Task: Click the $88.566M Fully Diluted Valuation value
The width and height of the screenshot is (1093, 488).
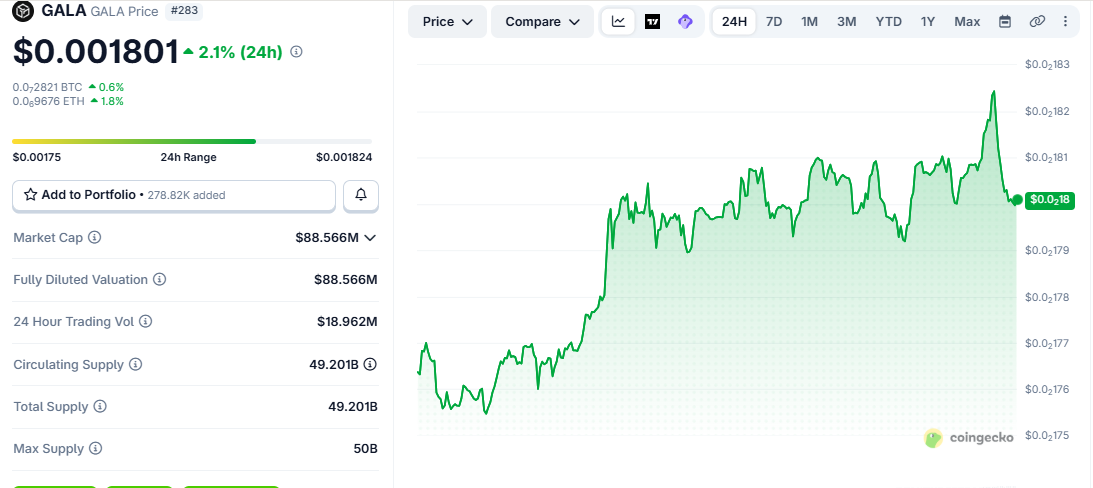Action: (x=346, y=280)
